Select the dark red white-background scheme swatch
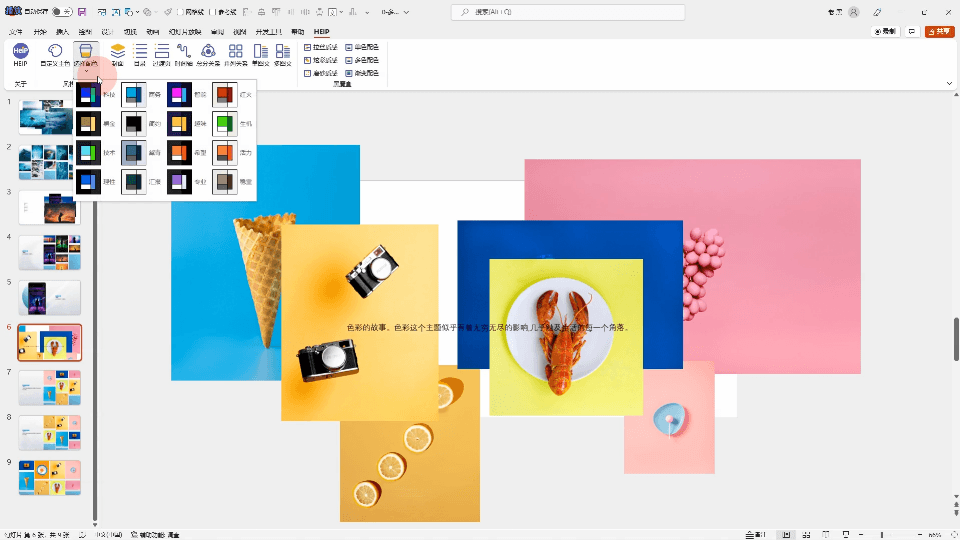This screenshot has width=960, height=540. (225, 94)
